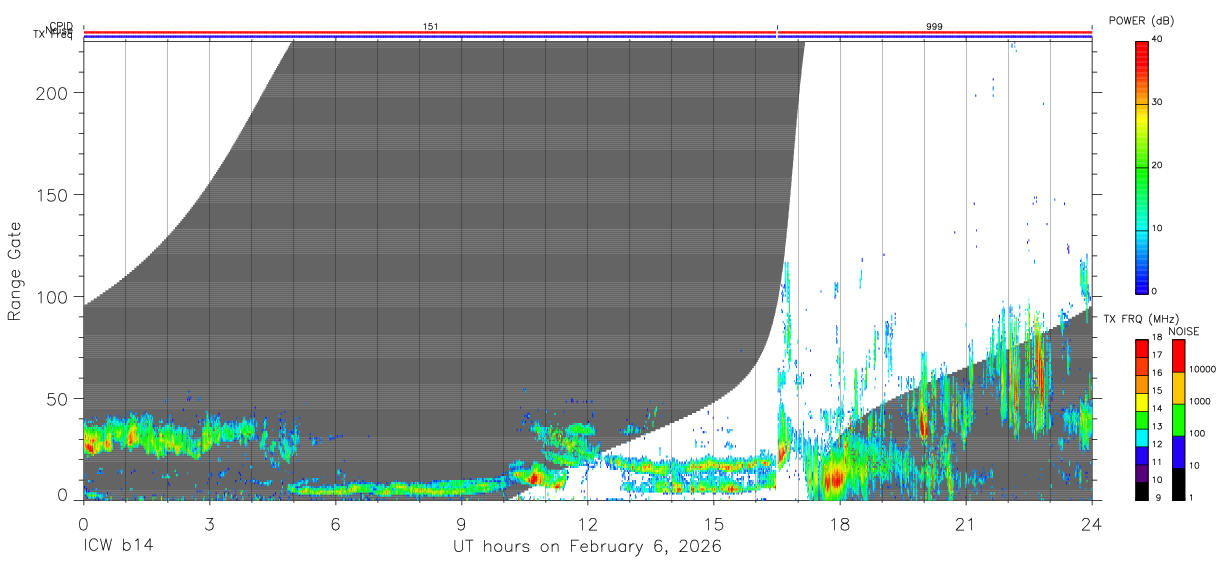Click the POWER (dB) color bar
Screen dimensions: 1228x567
tap(1141, 166)
